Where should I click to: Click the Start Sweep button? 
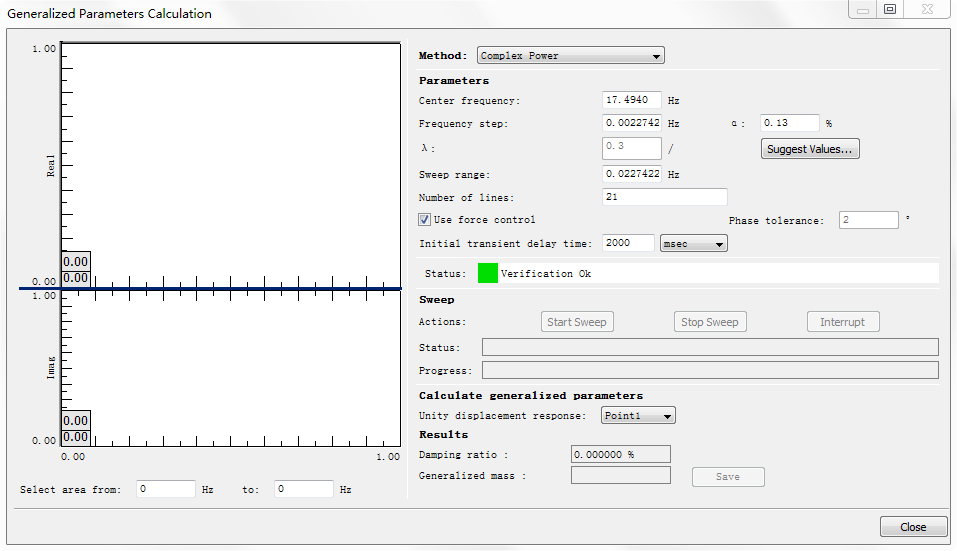tap(577, 322)
